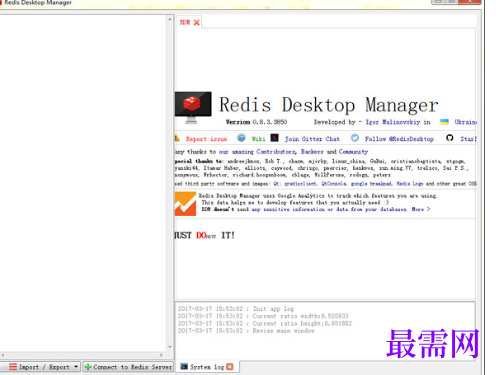Open the Star link
Screen dimensions: 498x375
pyautogui.click(x=468, y=139)
